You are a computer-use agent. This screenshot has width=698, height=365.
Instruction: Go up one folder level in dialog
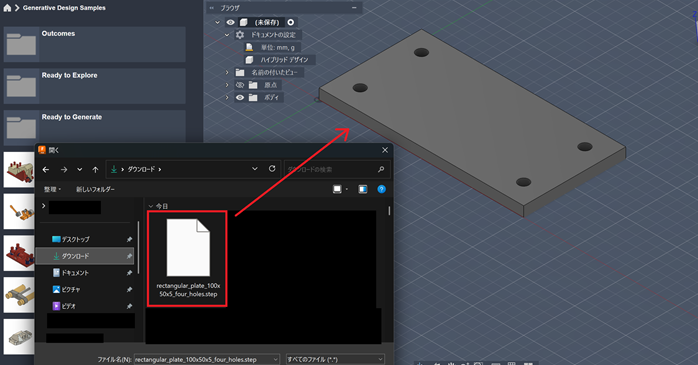point(95,170)
